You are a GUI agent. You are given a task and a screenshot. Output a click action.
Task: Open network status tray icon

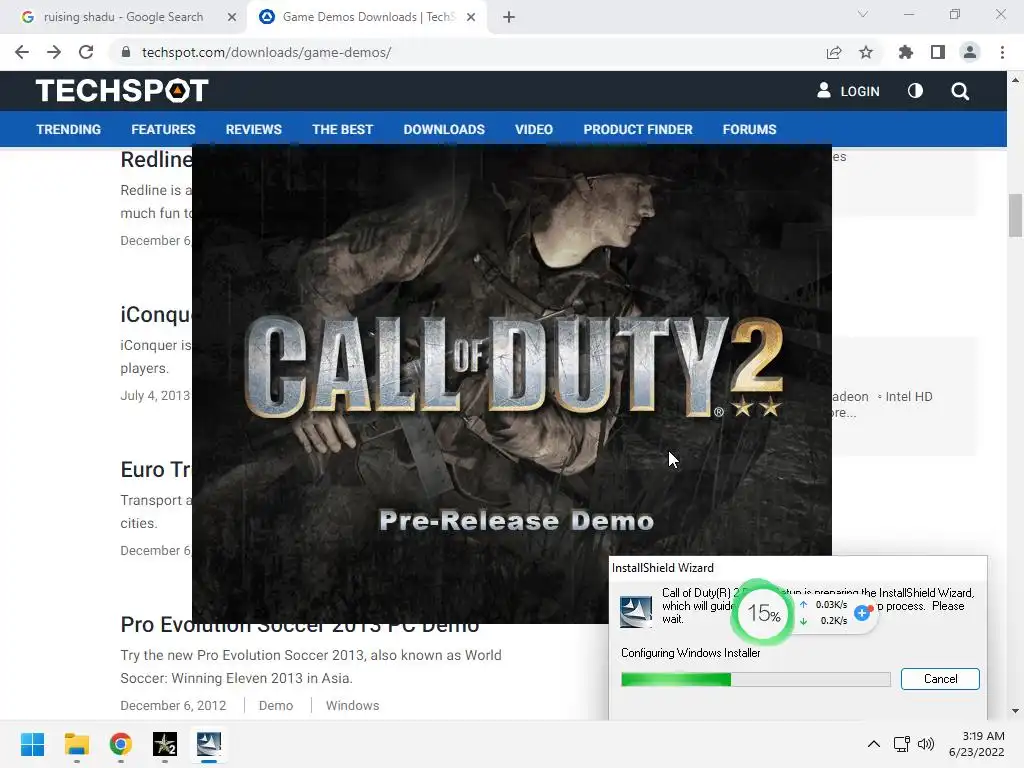(x=902, y=744)
